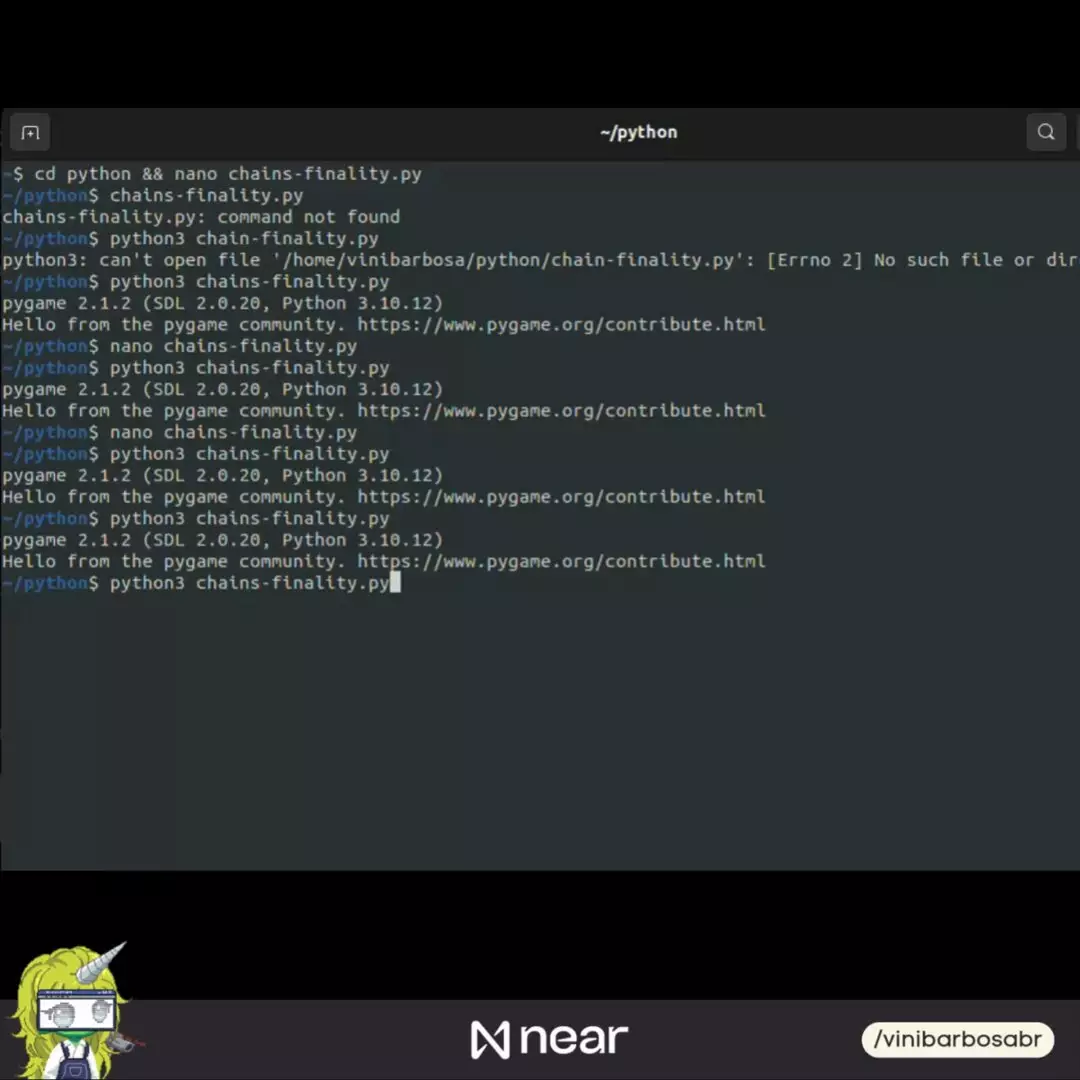Click 'chains-finality.py: command not found' output

tap(201, 217)
